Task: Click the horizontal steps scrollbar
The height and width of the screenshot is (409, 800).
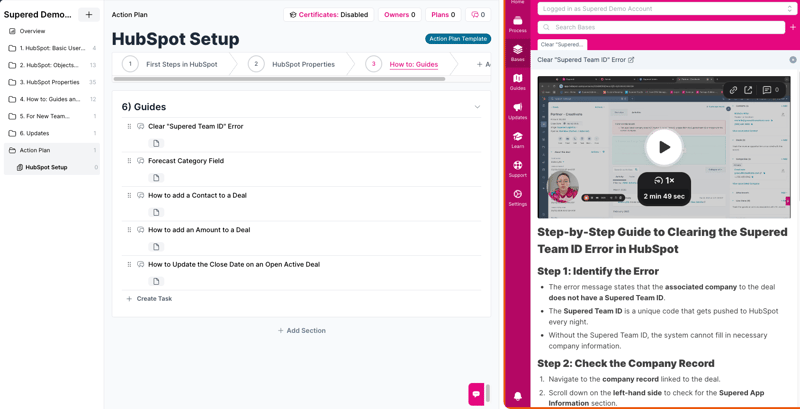Action: tap(279, 79)
